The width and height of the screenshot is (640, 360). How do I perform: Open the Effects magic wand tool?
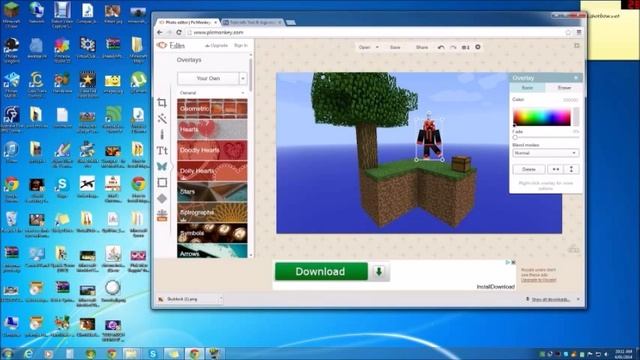tap(162, 119)
